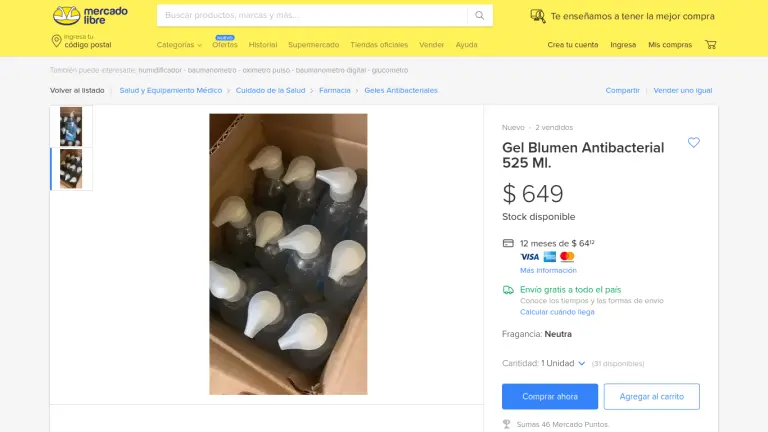Screen dimensions: 768x432
Task: Go to the Supermercado section
Action: click(x=313, y=45)
